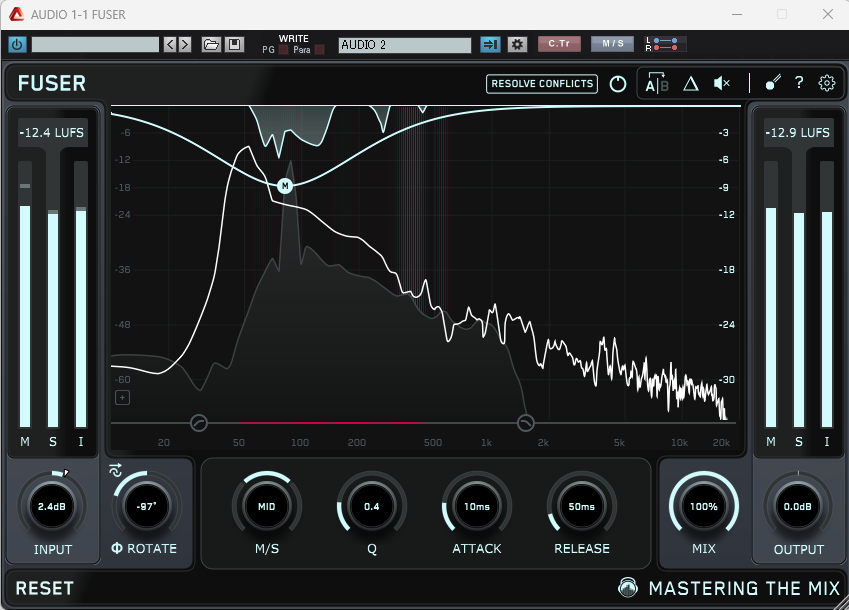Click the RESET button

coord(44,588)
